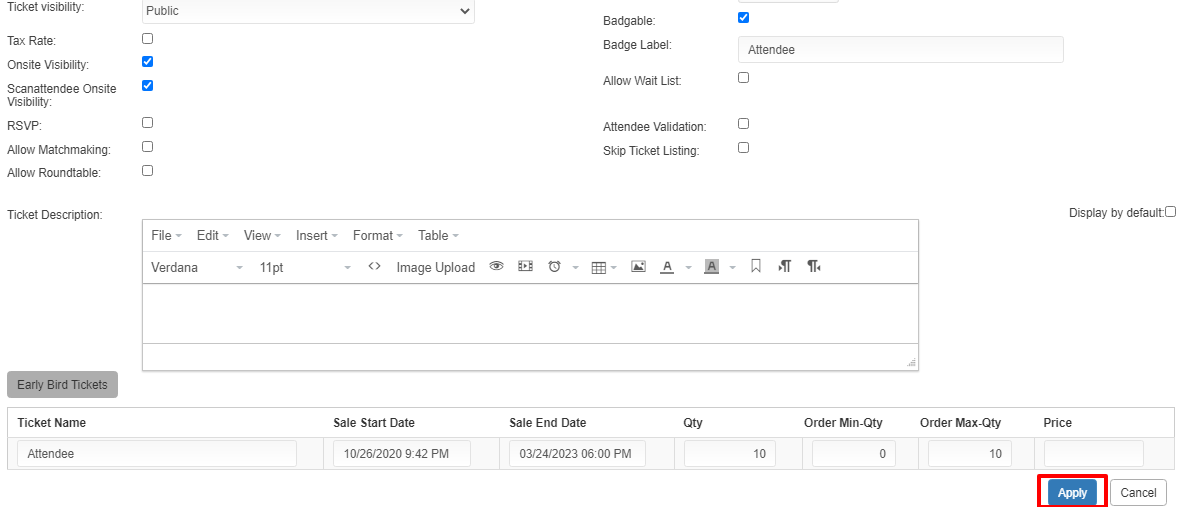Click the insert date/time clock icon
This screenshot has height=507, width=1182.
[x=554, y=267]
